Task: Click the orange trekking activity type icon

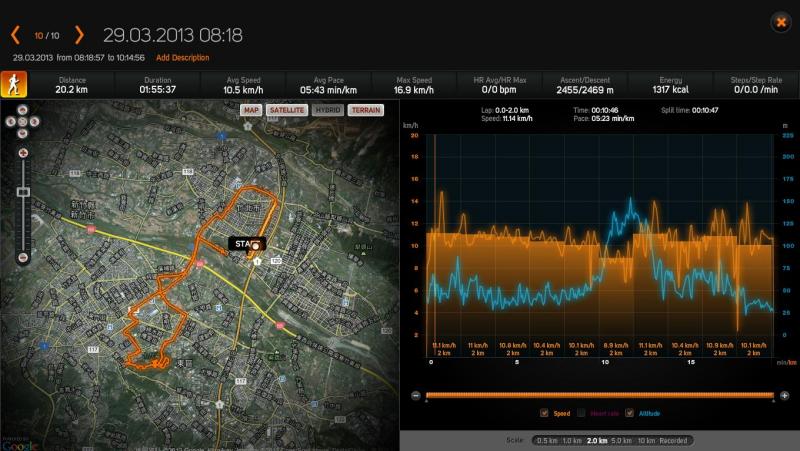Action: click(14, 84)
